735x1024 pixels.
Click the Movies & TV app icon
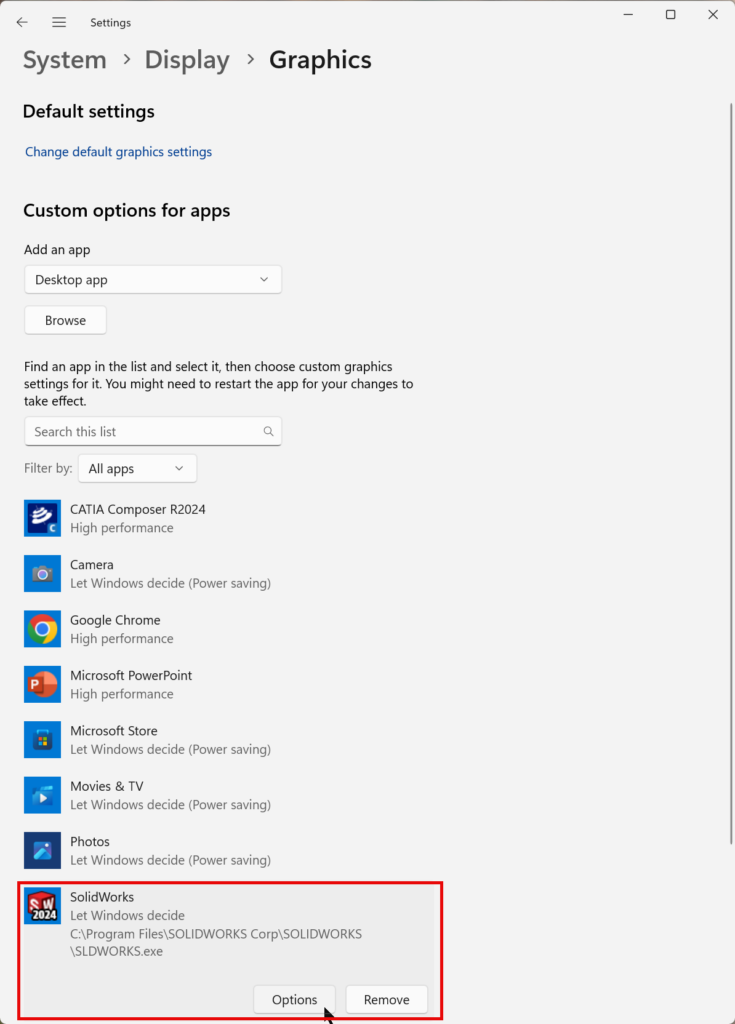(42, 795)
